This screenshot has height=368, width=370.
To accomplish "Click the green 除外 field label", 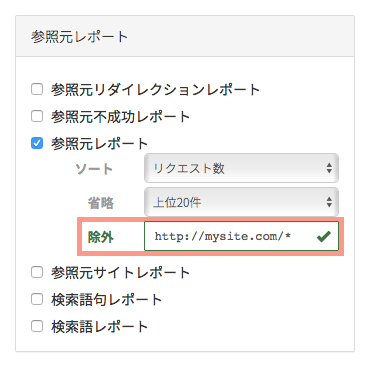I will (101, 237).
